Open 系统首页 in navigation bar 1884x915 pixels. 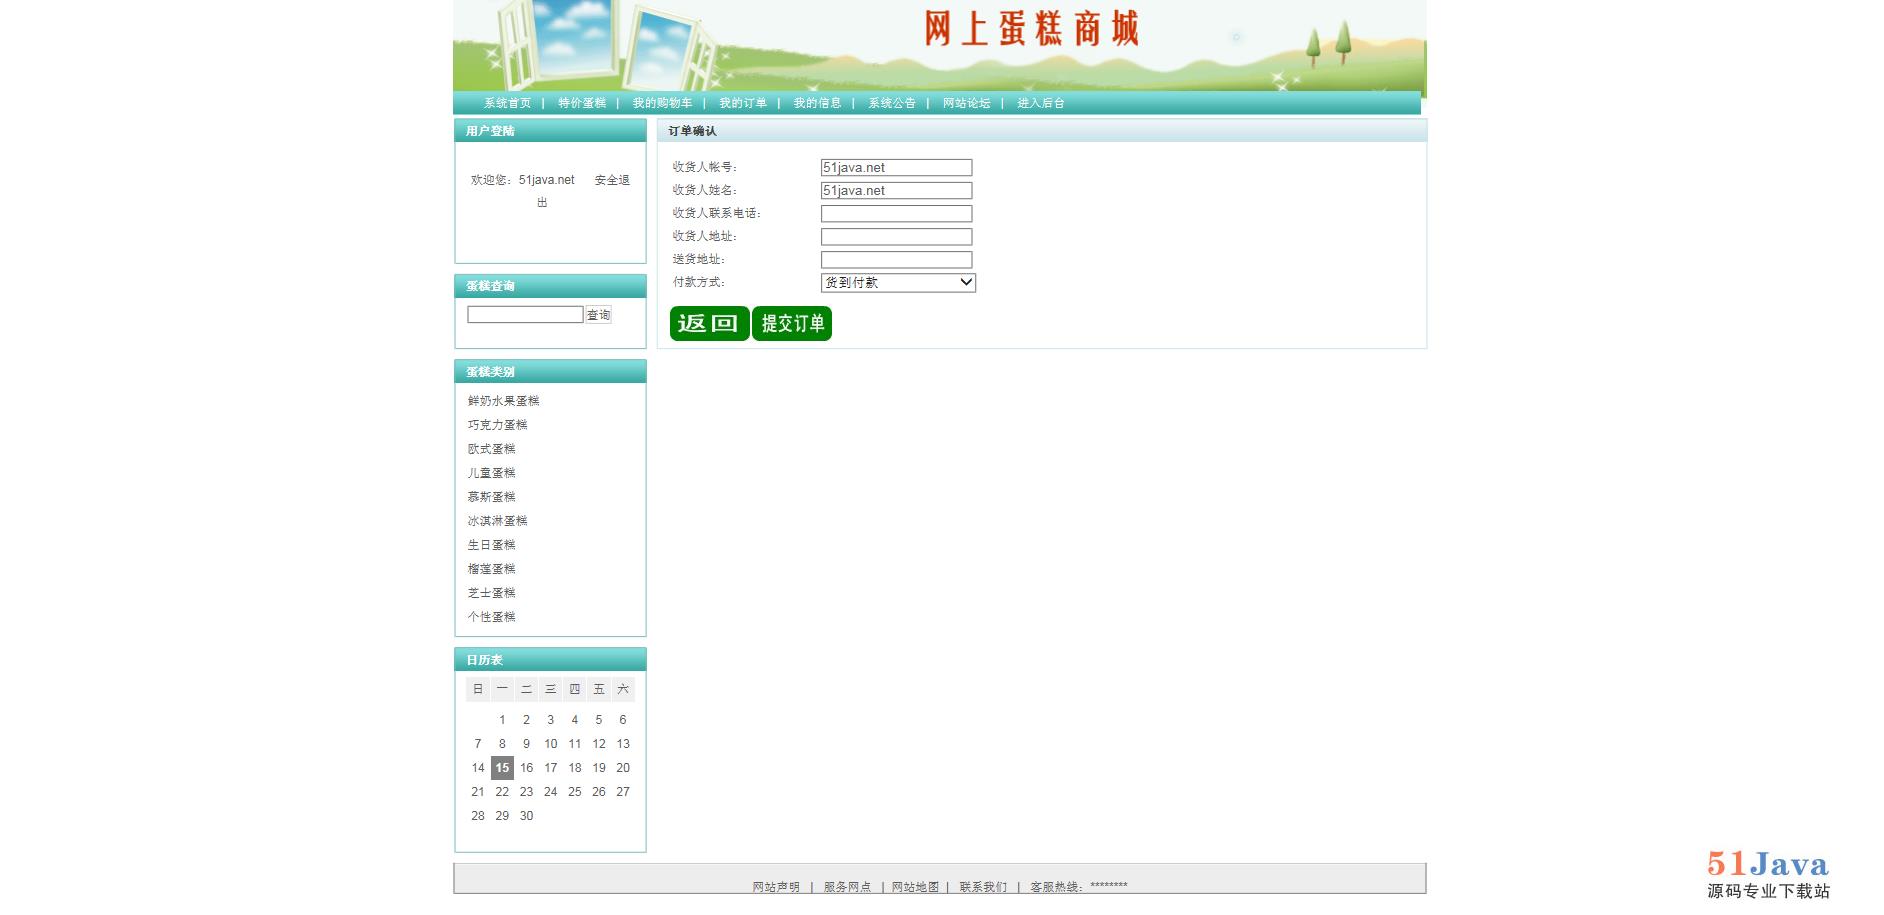(x=507, y=103)
